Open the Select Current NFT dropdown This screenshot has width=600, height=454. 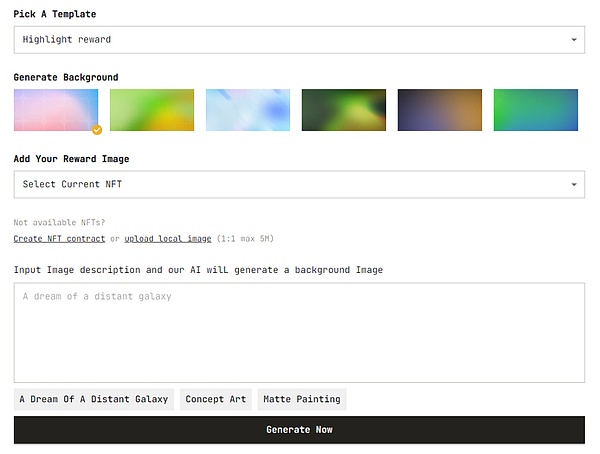click(x=298, y=184)
